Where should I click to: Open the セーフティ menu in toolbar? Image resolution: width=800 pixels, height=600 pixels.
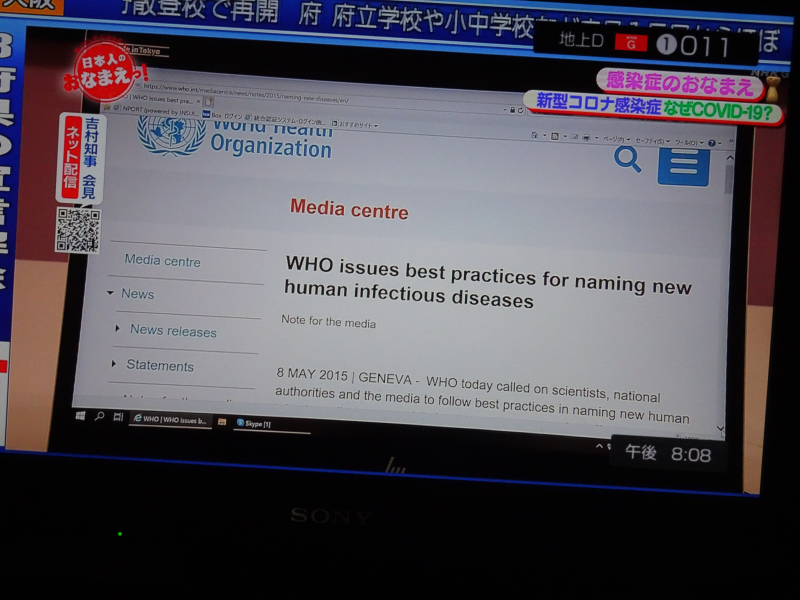tap(651, 140)
